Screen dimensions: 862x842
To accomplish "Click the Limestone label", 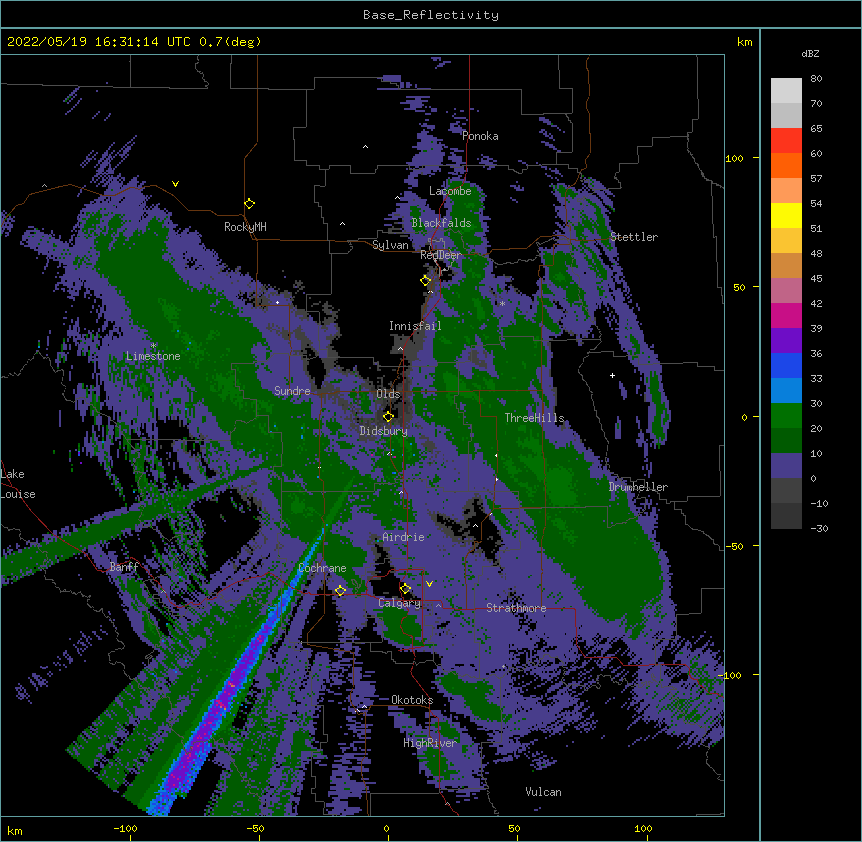I will tap(153, 356).
